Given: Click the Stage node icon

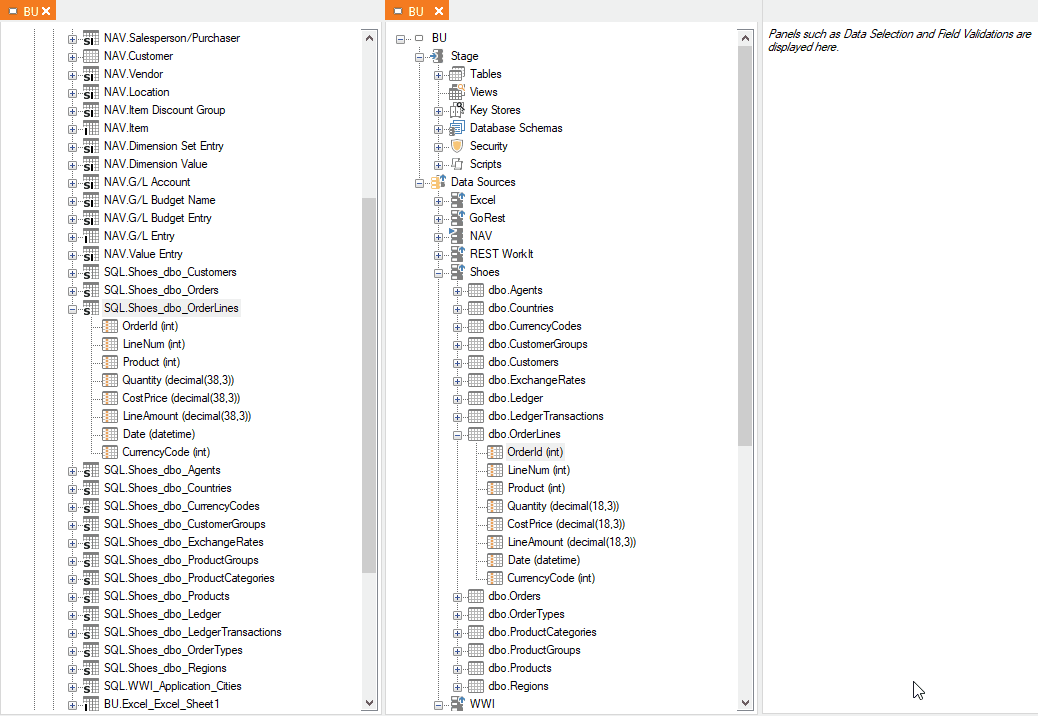Looking at the screenshot, I should coord(437,56).
